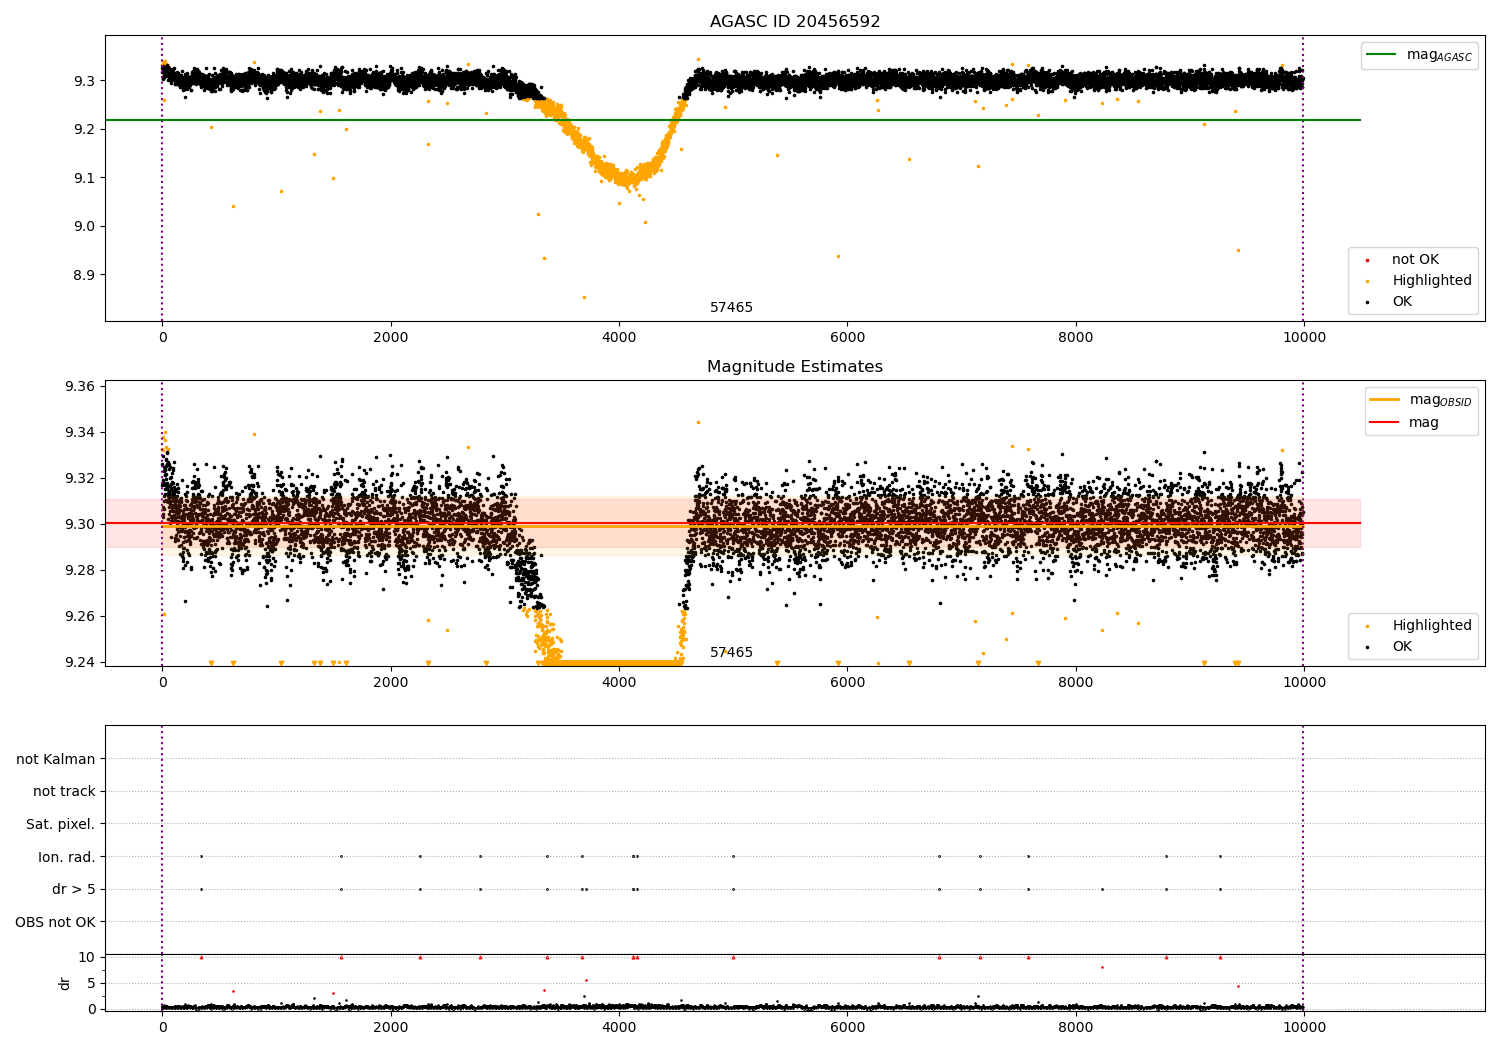Image resolution: width=1500 pixels, height=1050 pixels.
Task: Click the 'Sat. pixel.' row label
Action: (x=61, y=824)
